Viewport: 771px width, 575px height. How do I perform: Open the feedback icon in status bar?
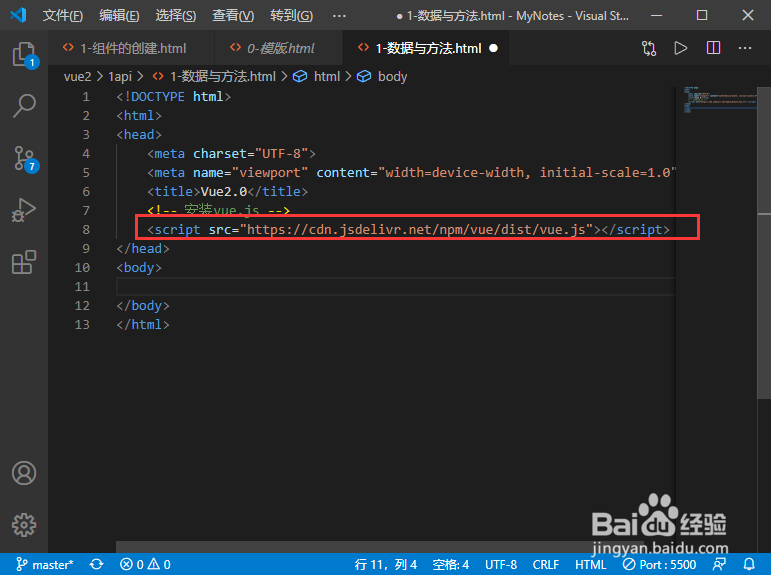(x=719, y=564)
